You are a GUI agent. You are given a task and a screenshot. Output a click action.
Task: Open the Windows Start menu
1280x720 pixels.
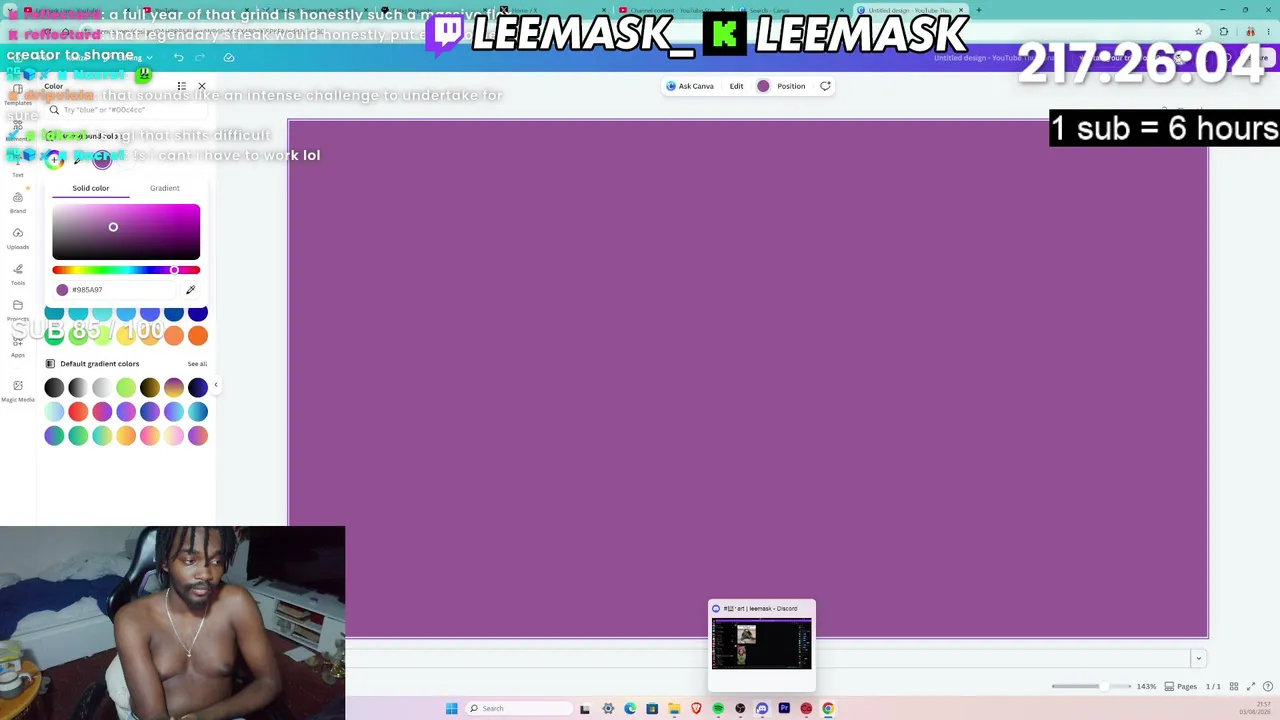452,709
